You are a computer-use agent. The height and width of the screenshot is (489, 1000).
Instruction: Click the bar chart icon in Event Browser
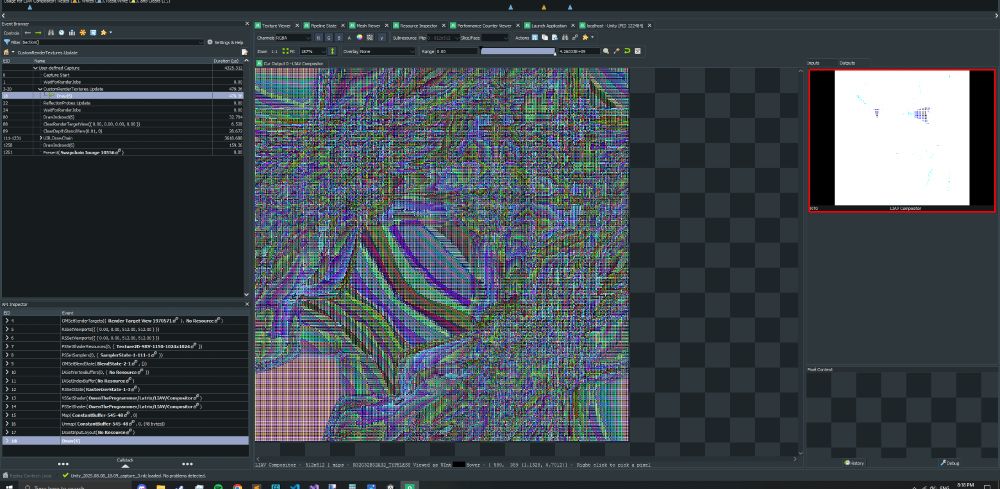point(72,33)
